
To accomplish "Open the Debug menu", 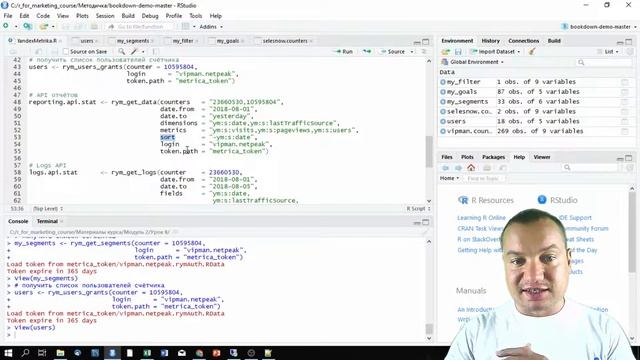I will point(150,16).
